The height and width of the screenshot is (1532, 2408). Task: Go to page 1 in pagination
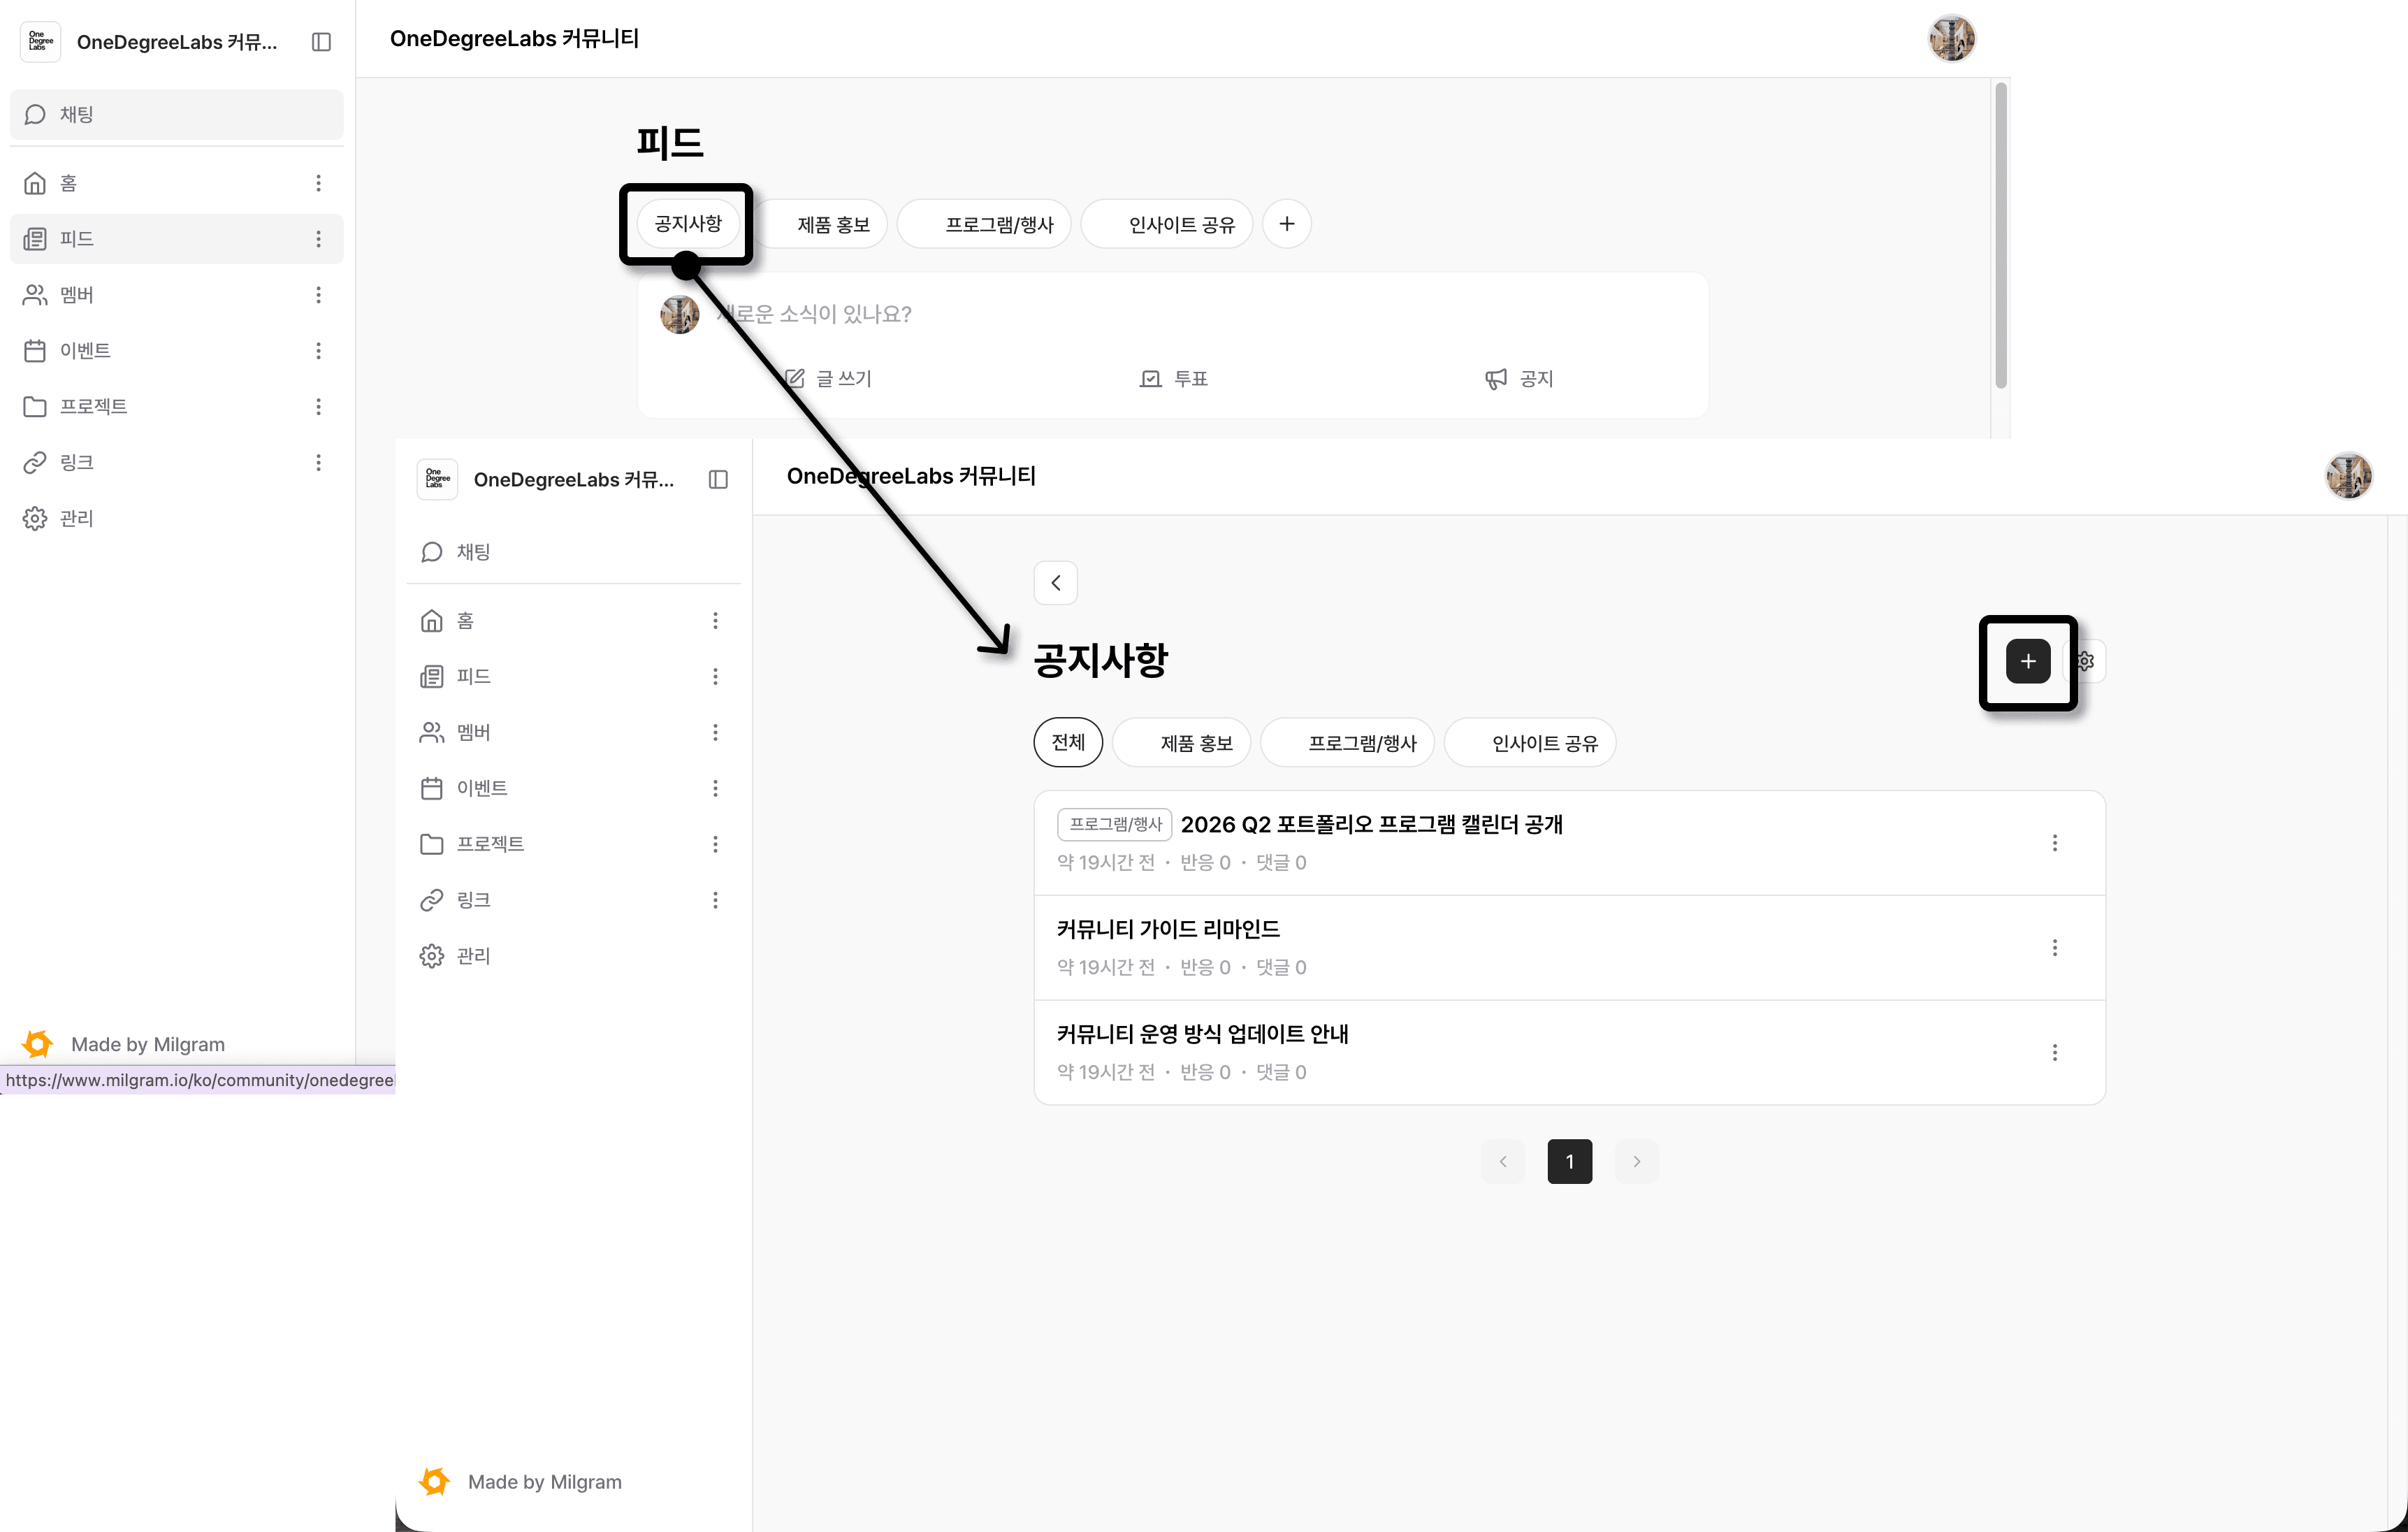1570,1162
